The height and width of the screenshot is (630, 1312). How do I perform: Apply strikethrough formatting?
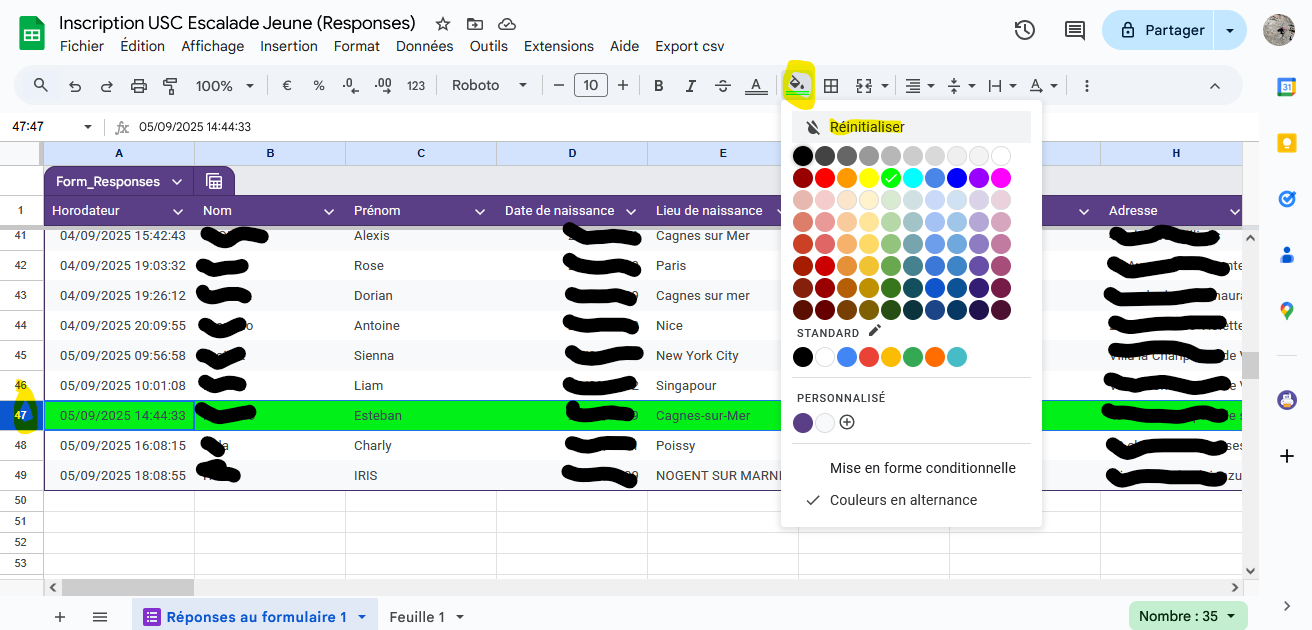point(723,86)
